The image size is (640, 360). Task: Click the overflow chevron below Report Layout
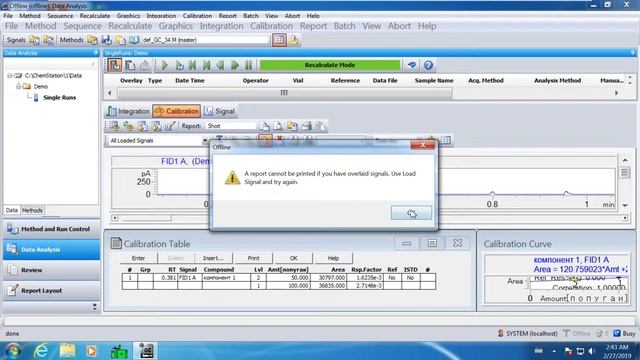(95, 307)
